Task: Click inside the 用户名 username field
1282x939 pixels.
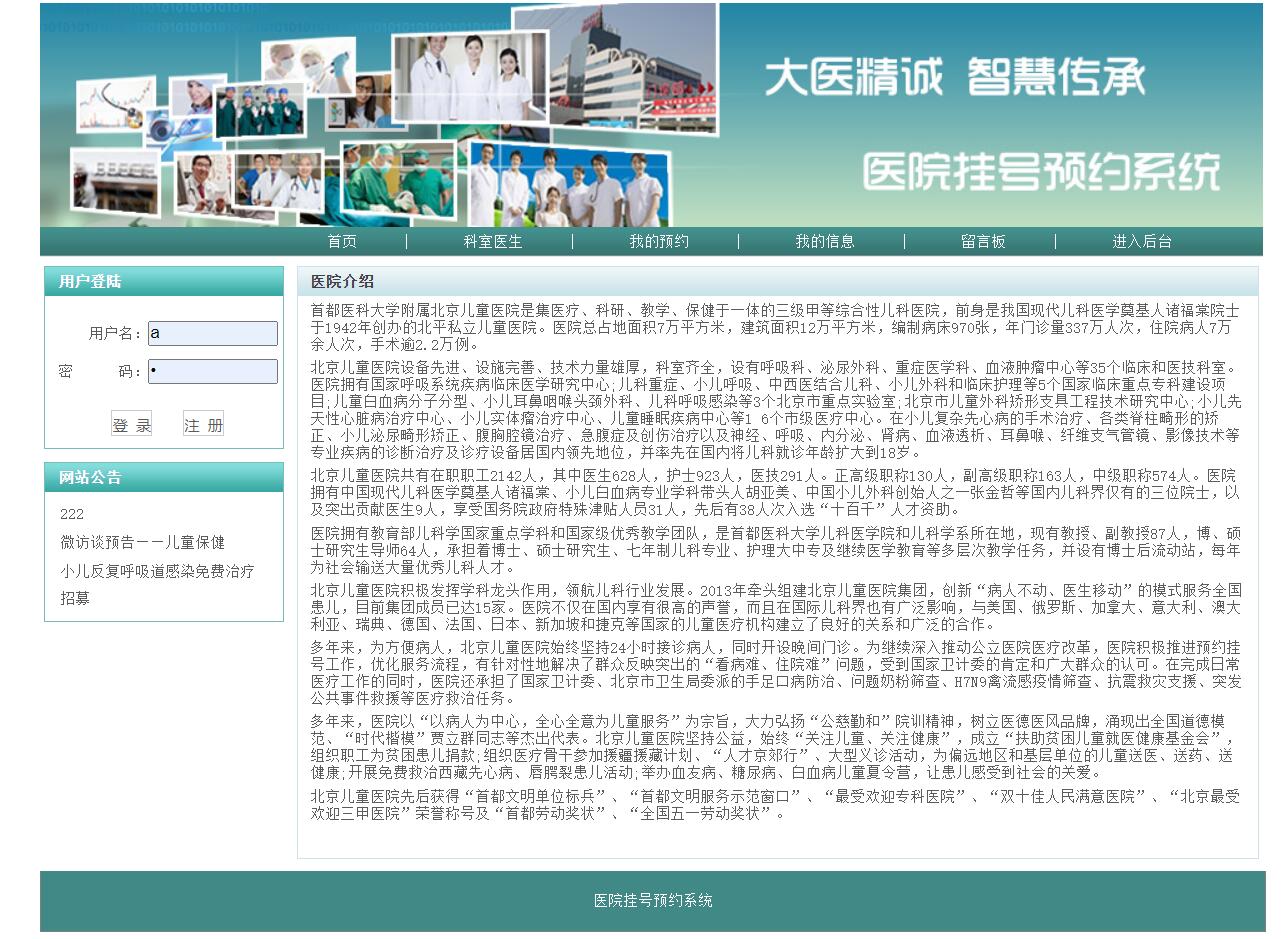Action: pos(213,331)
